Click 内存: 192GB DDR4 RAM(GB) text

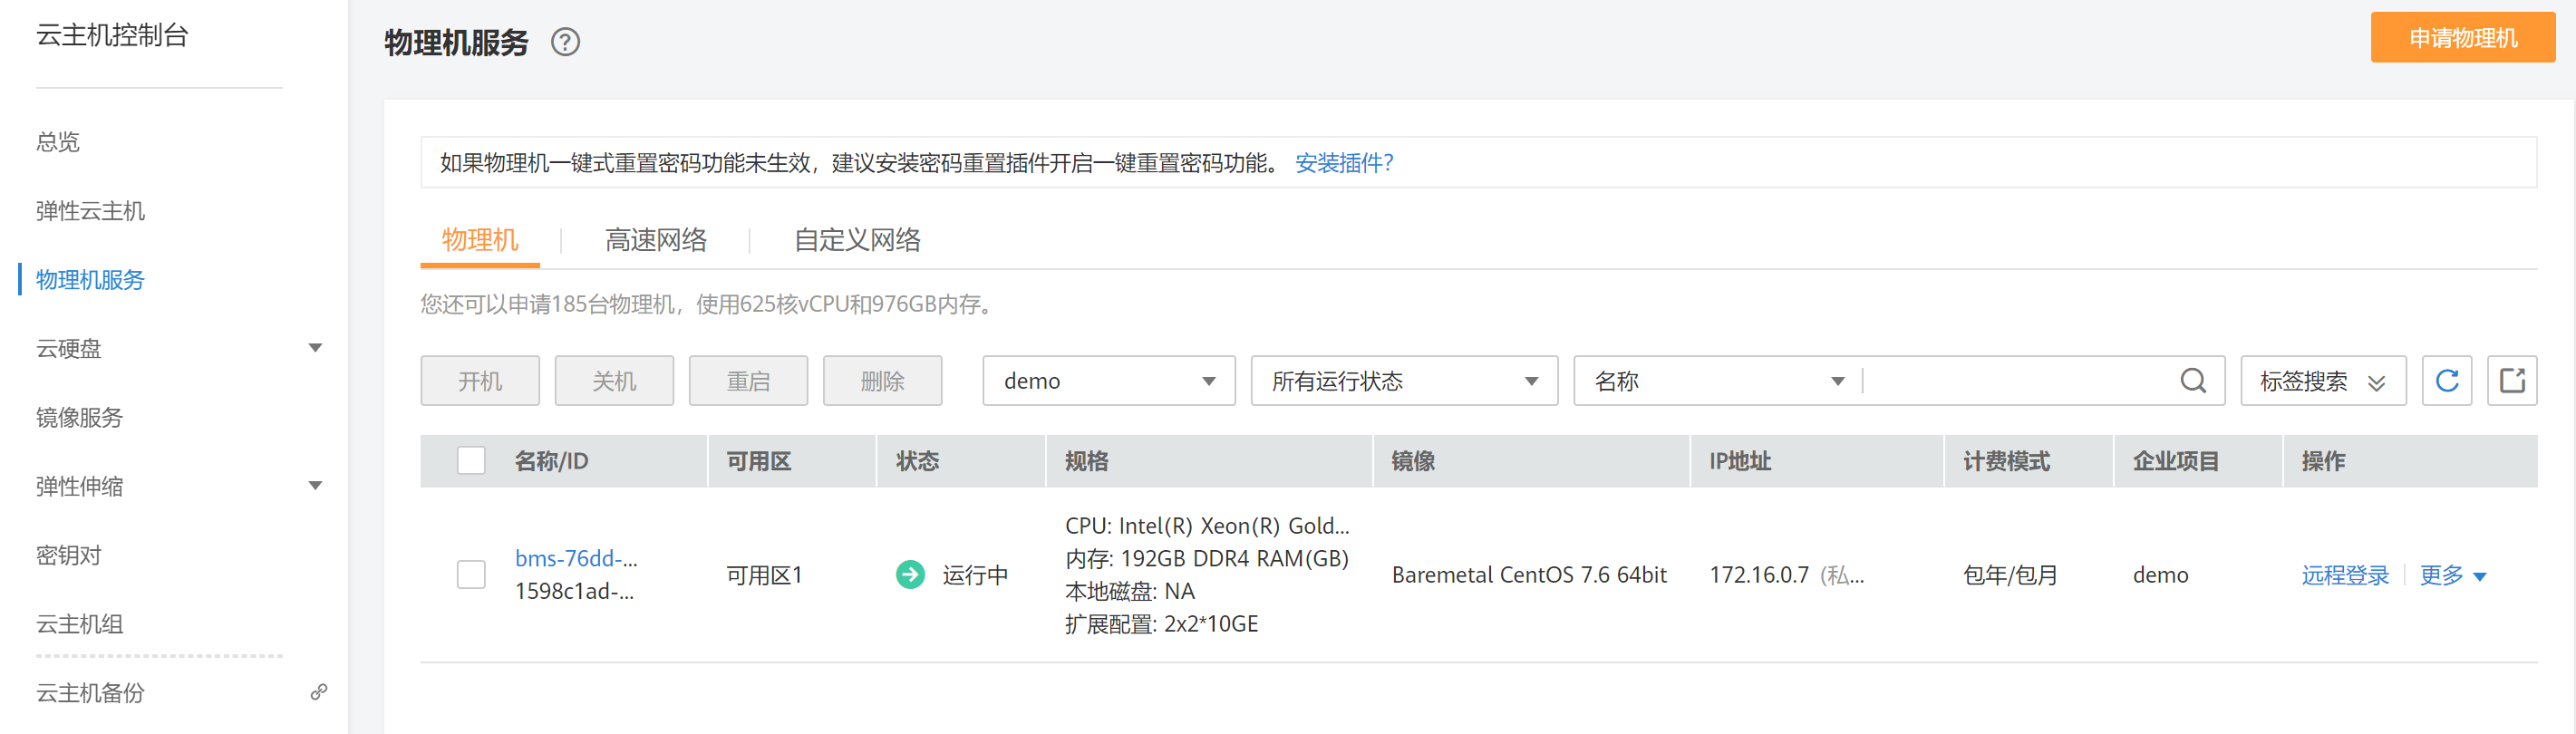click(x=1207, y=558)
